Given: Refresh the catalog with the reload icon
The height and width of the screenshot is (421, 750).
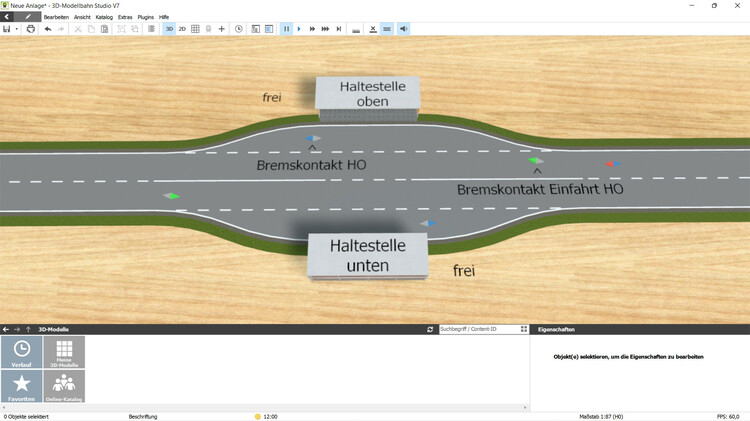Looking at the screenshot, I should click(430, 329).
